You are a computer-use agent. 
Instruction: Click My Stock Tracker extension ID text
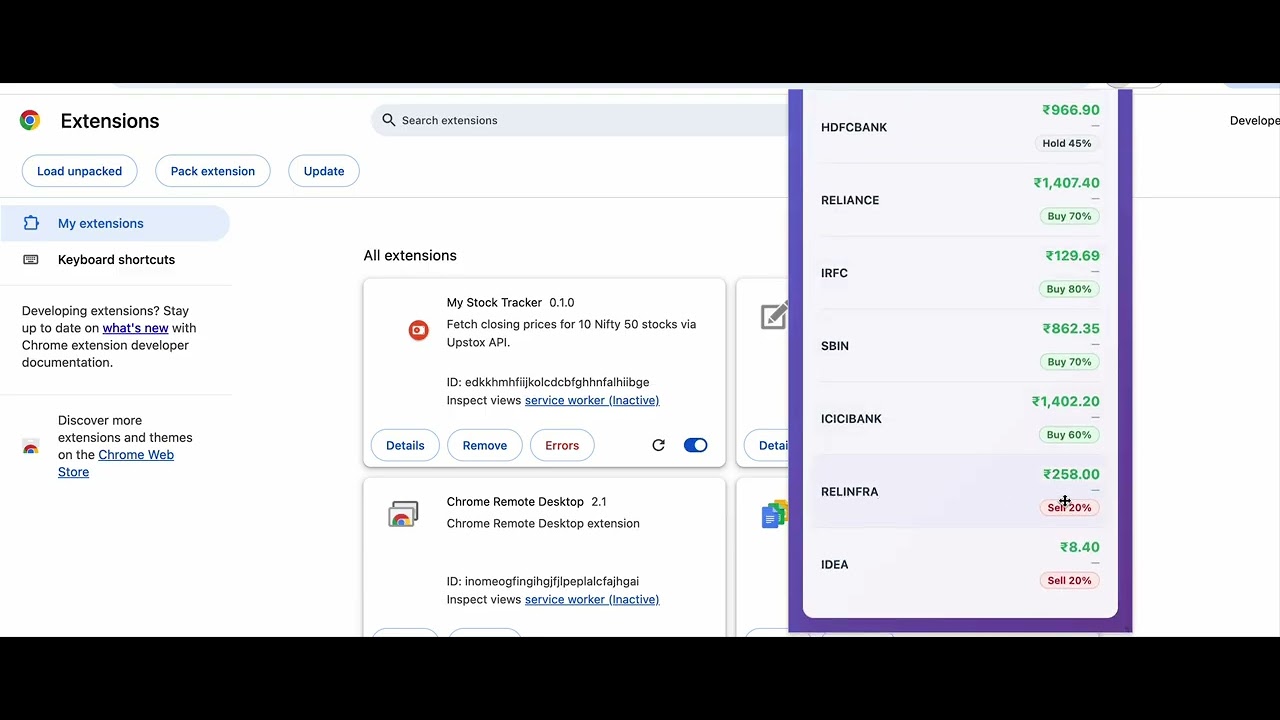click(x=548, y=382)
